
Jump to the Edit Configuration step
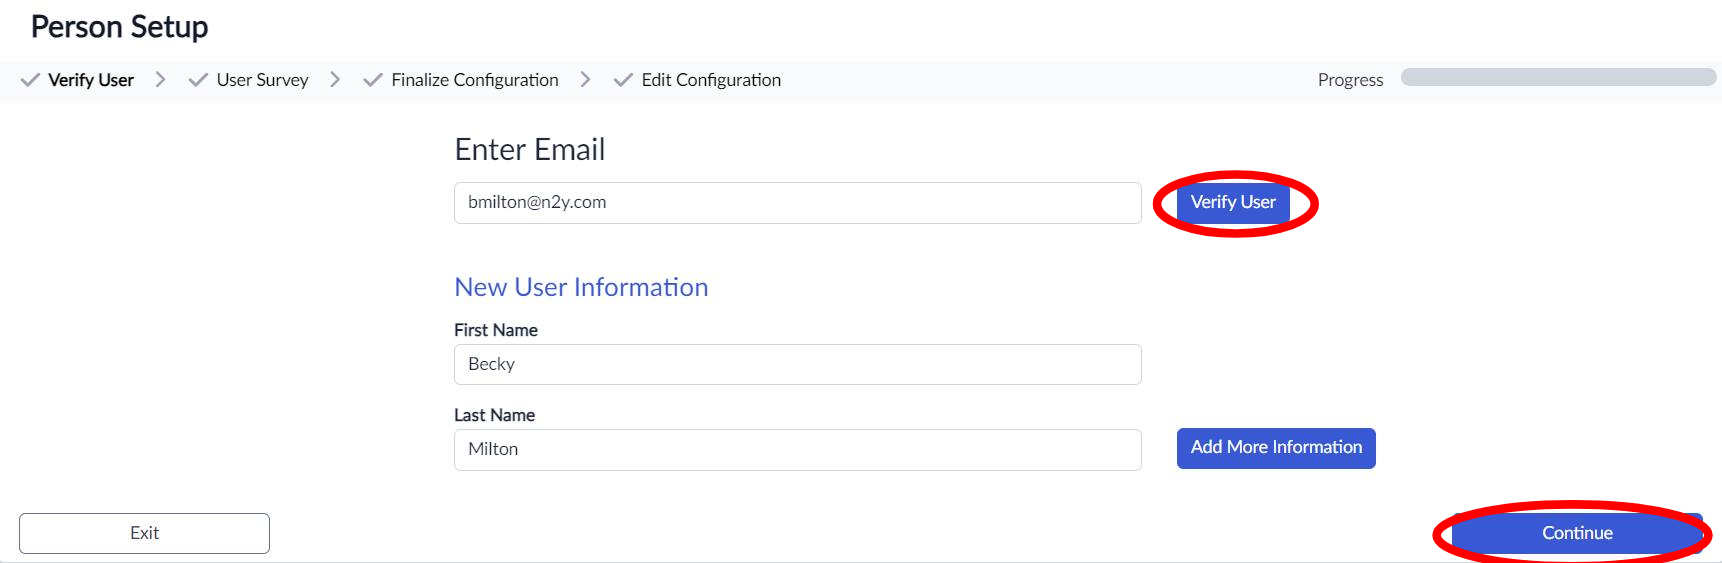pyautogui.click(x=711, y=80)
